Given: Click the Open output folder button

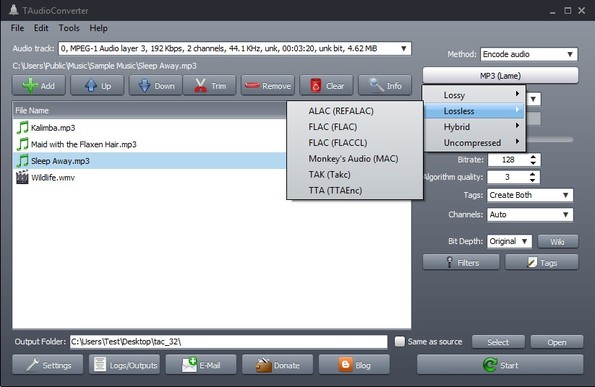Looking at the screenshot, I should click(557, 342).
